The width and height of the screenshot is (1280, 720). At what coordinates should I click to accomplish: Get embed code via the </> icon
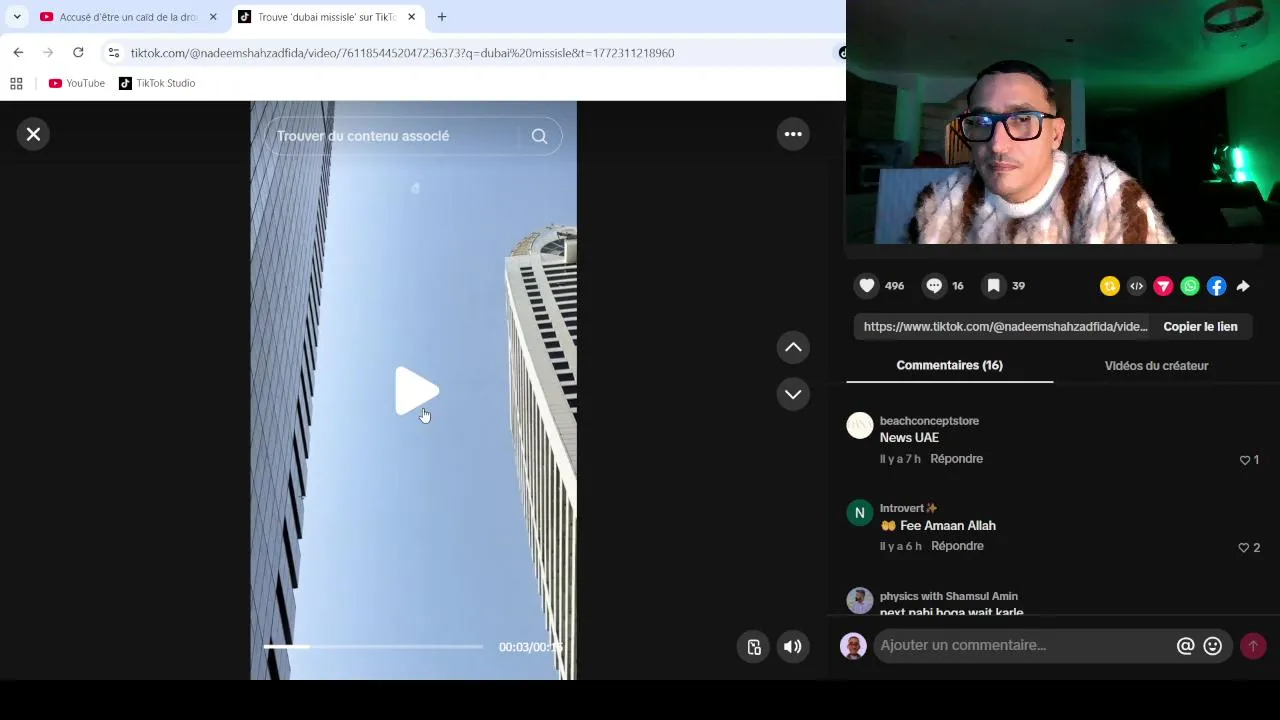(x=1136, y=287)
